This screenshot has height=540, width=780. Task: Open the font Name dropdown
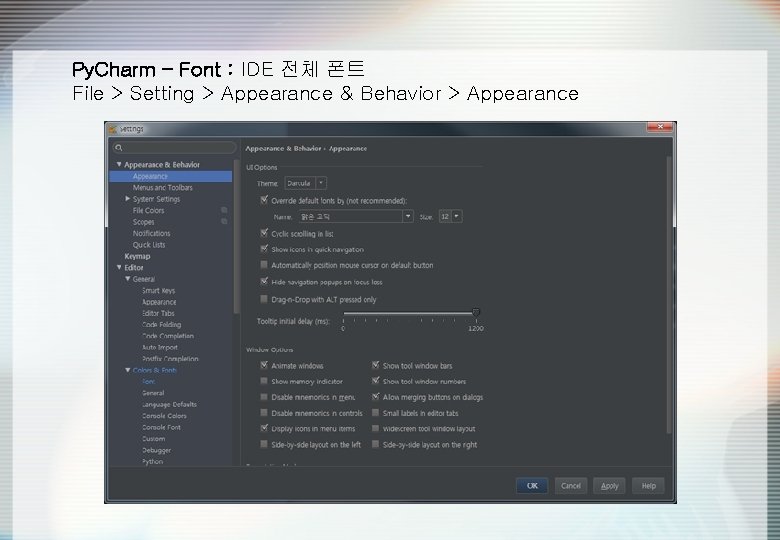[x=356, y=216]
